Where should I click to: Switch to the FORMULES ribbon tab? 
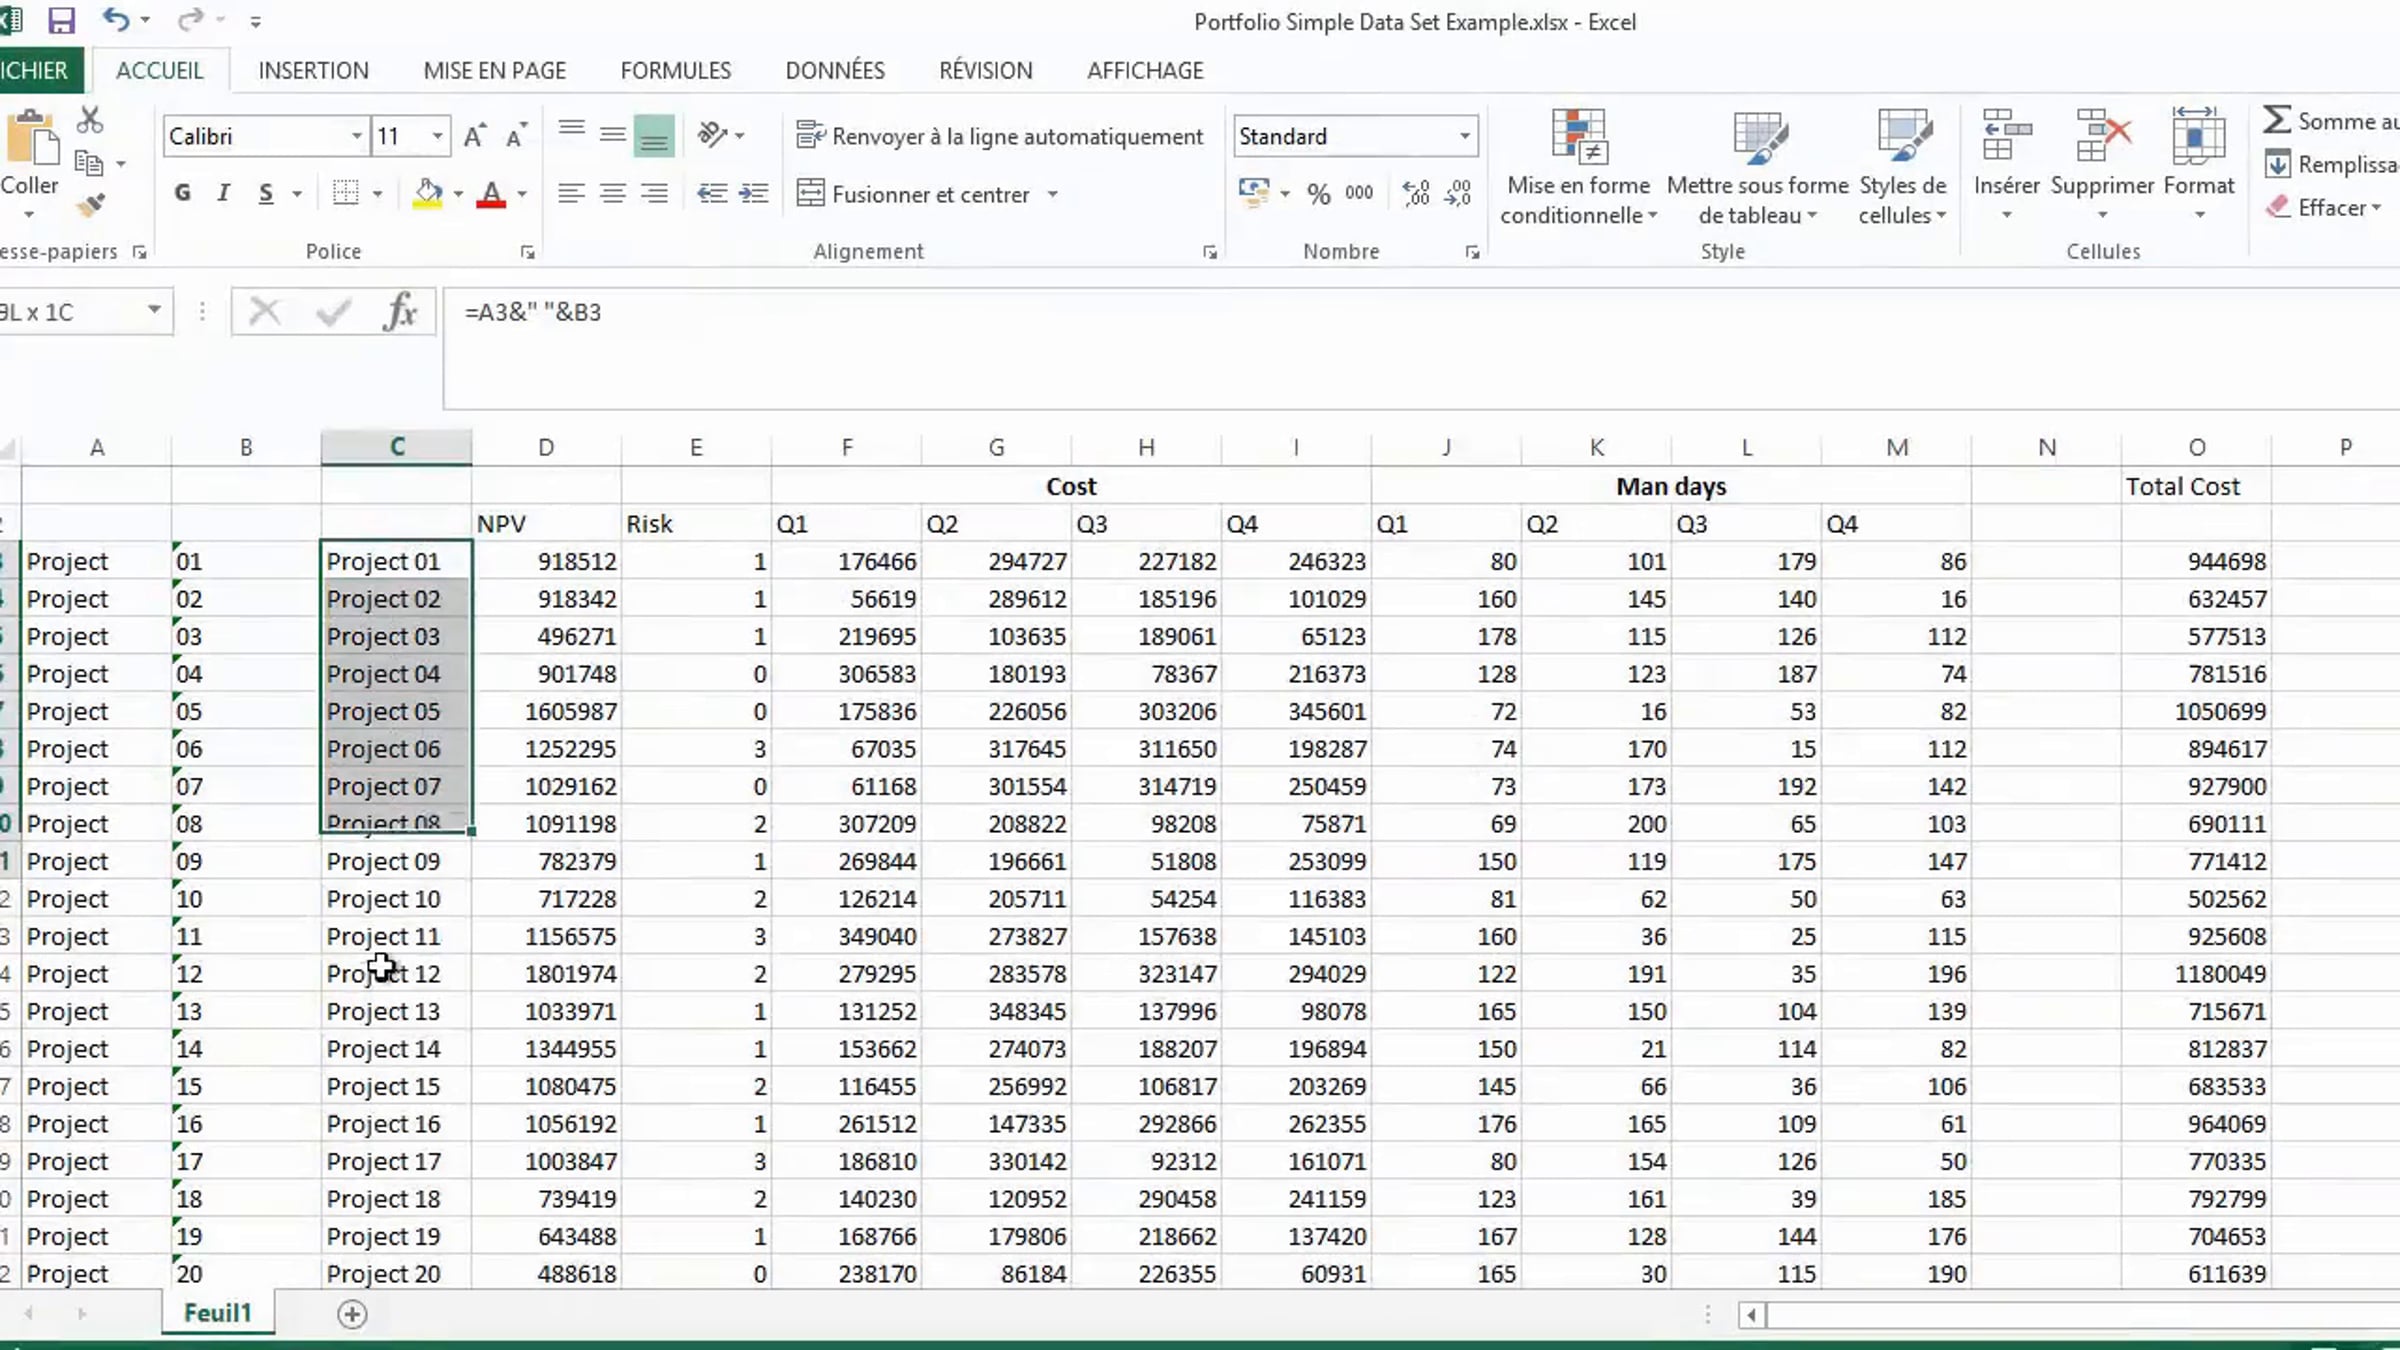pyautogui.click(x=675, y=70)
